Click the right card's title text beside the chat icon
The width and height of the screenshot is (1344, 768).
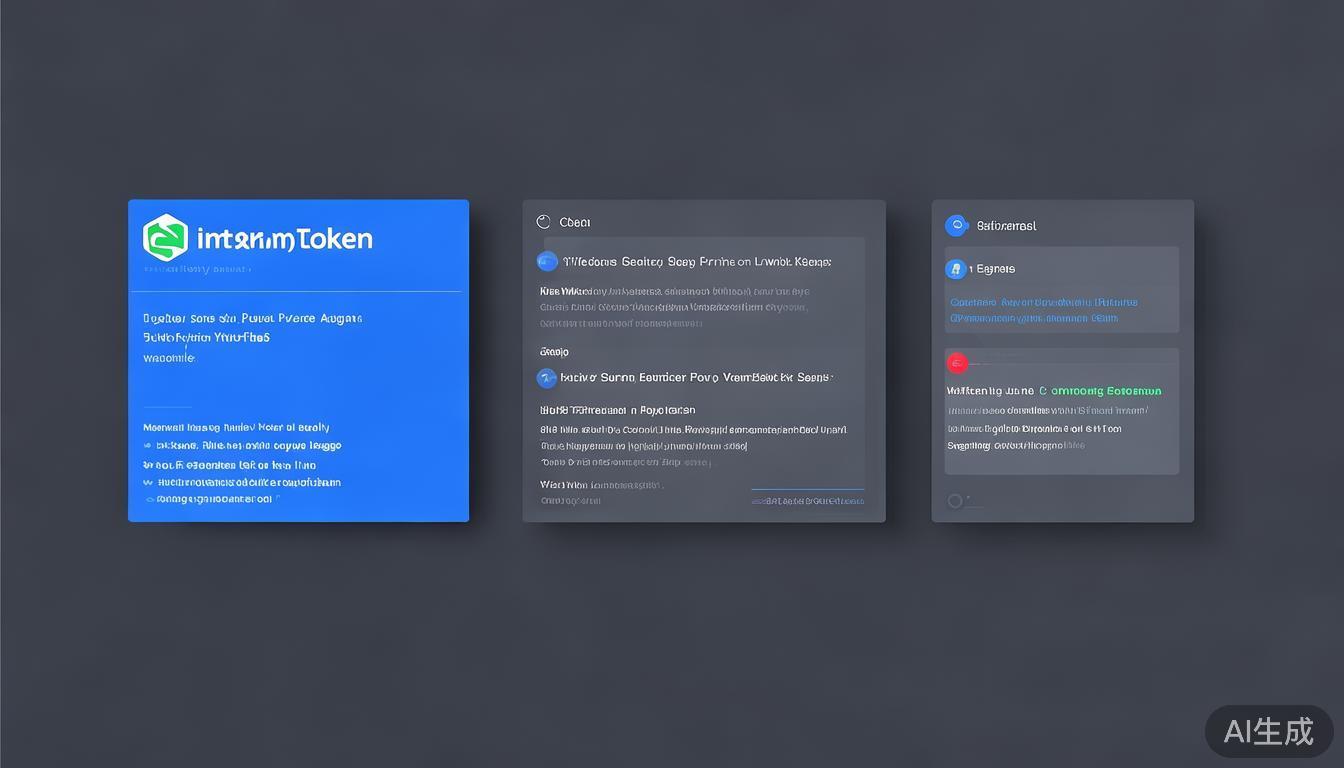[1006, 226]
